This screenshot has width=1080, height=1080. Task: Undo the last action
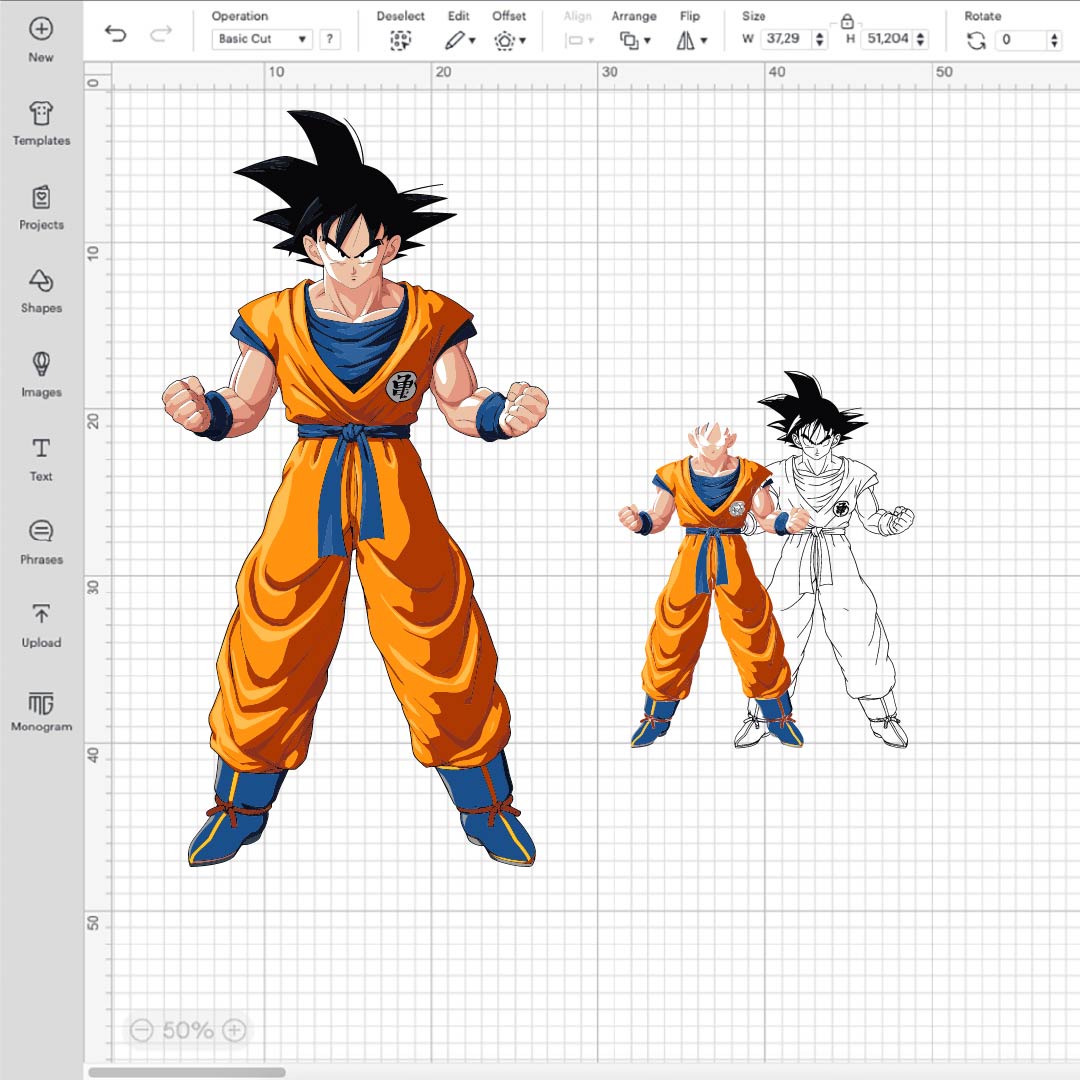pyautogui.click(x=116, y=33)
